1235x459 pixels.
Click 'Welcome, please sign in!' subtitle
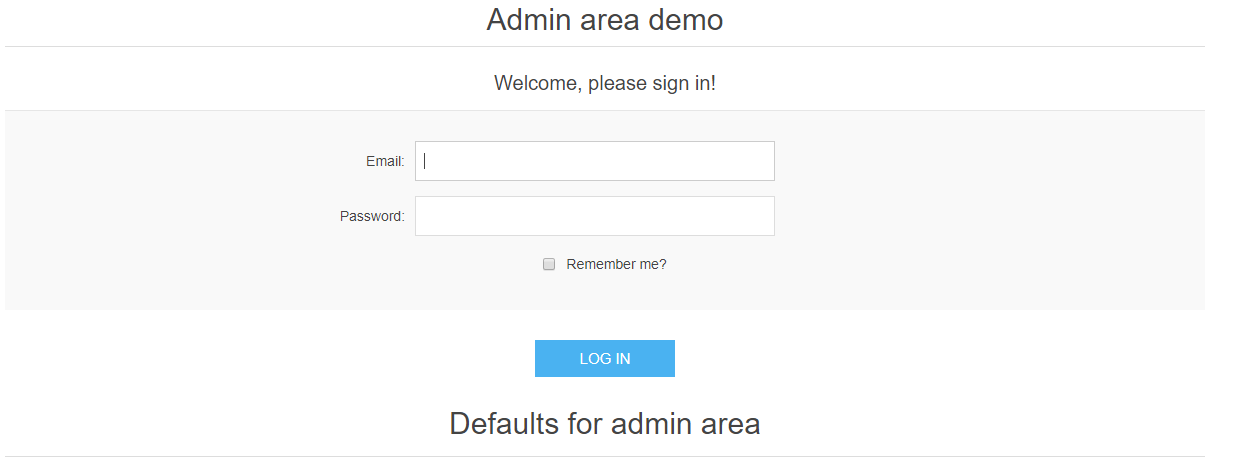pyautogui.click(x=604, y=83)
